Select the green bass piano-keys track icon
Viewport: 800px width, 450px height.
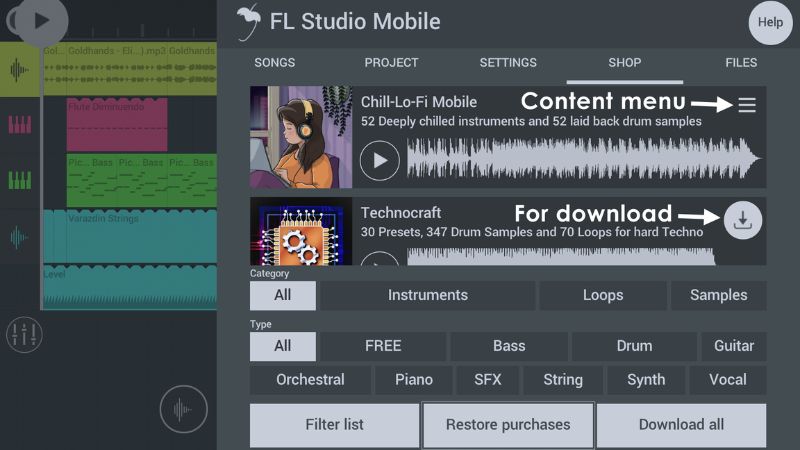pyautogui.click(x=20, y=180)
